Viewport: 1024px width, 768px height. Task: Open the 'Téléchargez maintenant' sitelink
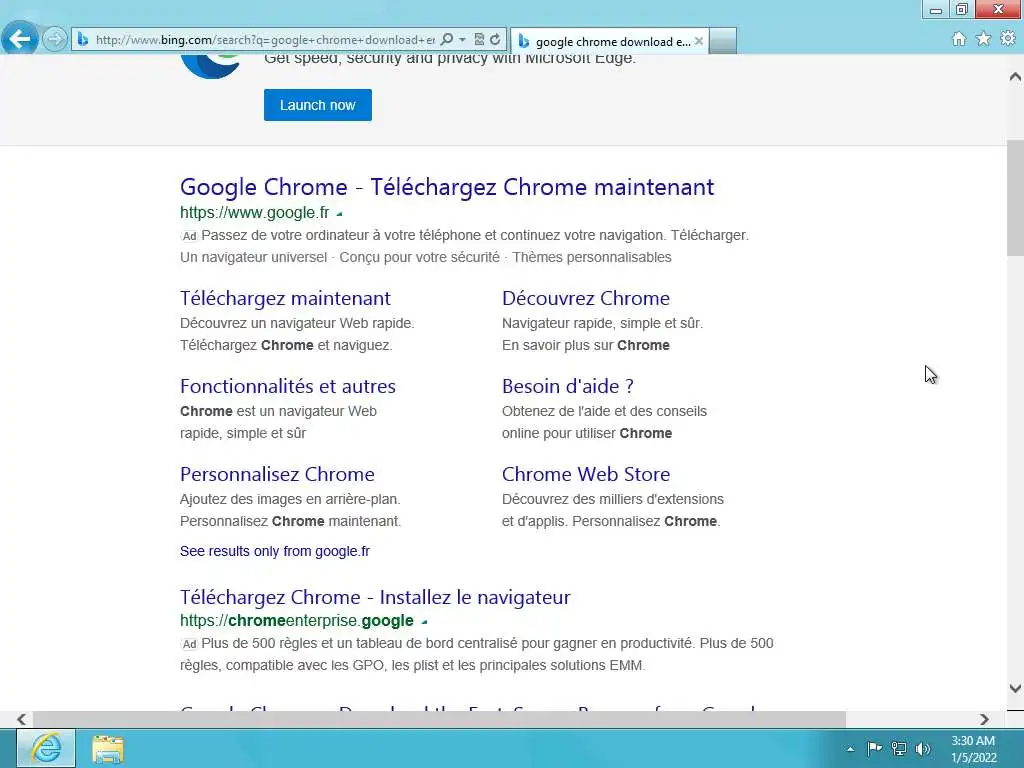(285, 298)
